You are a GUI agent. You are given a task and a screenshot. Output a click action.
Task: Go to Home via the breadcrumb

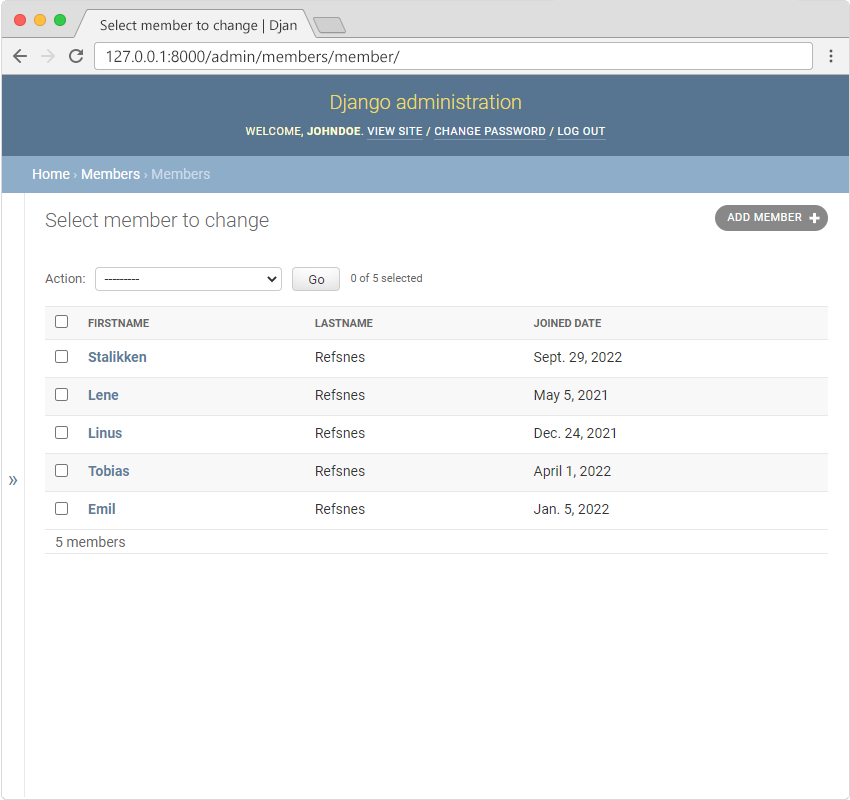51,174
